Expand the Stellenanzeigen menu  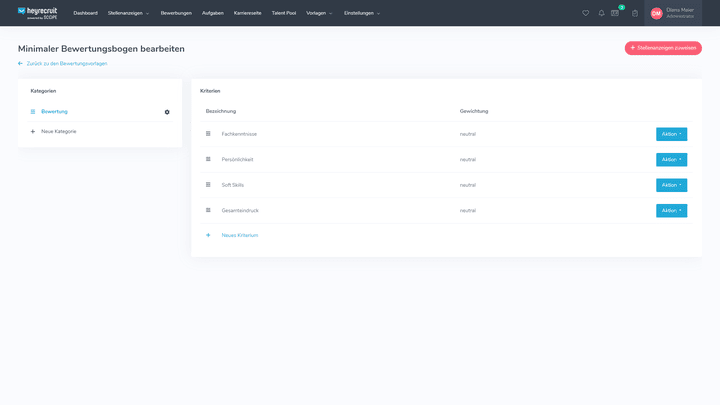click(x=128, y=13)
